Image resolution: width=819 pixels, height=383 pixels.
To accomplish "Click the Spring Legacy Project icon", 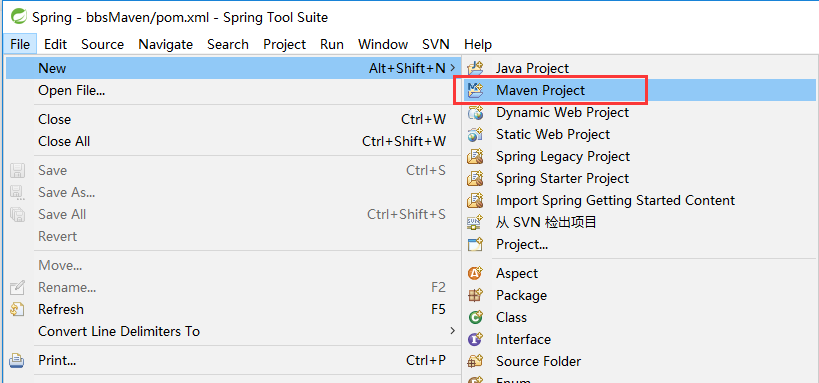I will (475, 156).
